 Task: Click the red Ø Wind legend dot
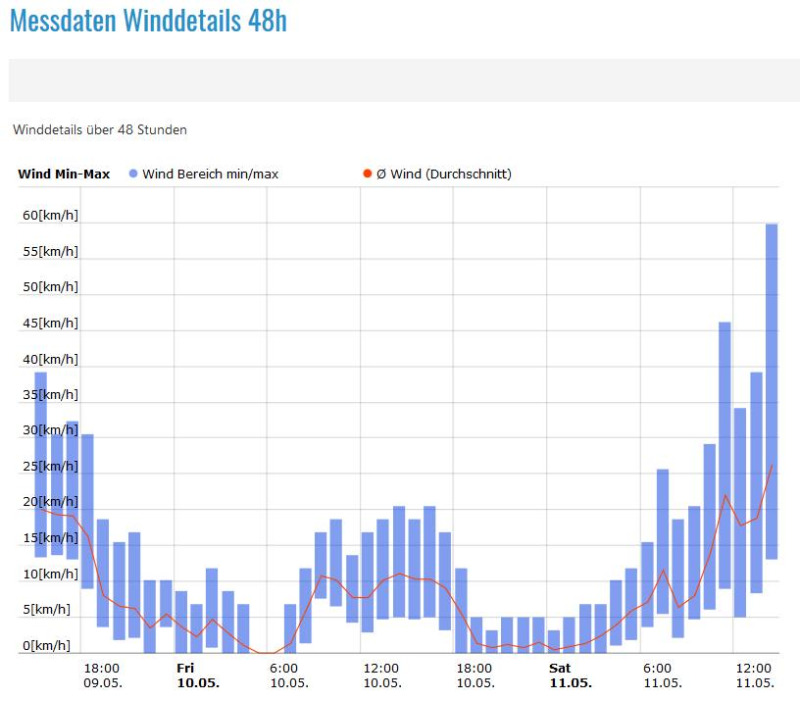coord(366,174)
